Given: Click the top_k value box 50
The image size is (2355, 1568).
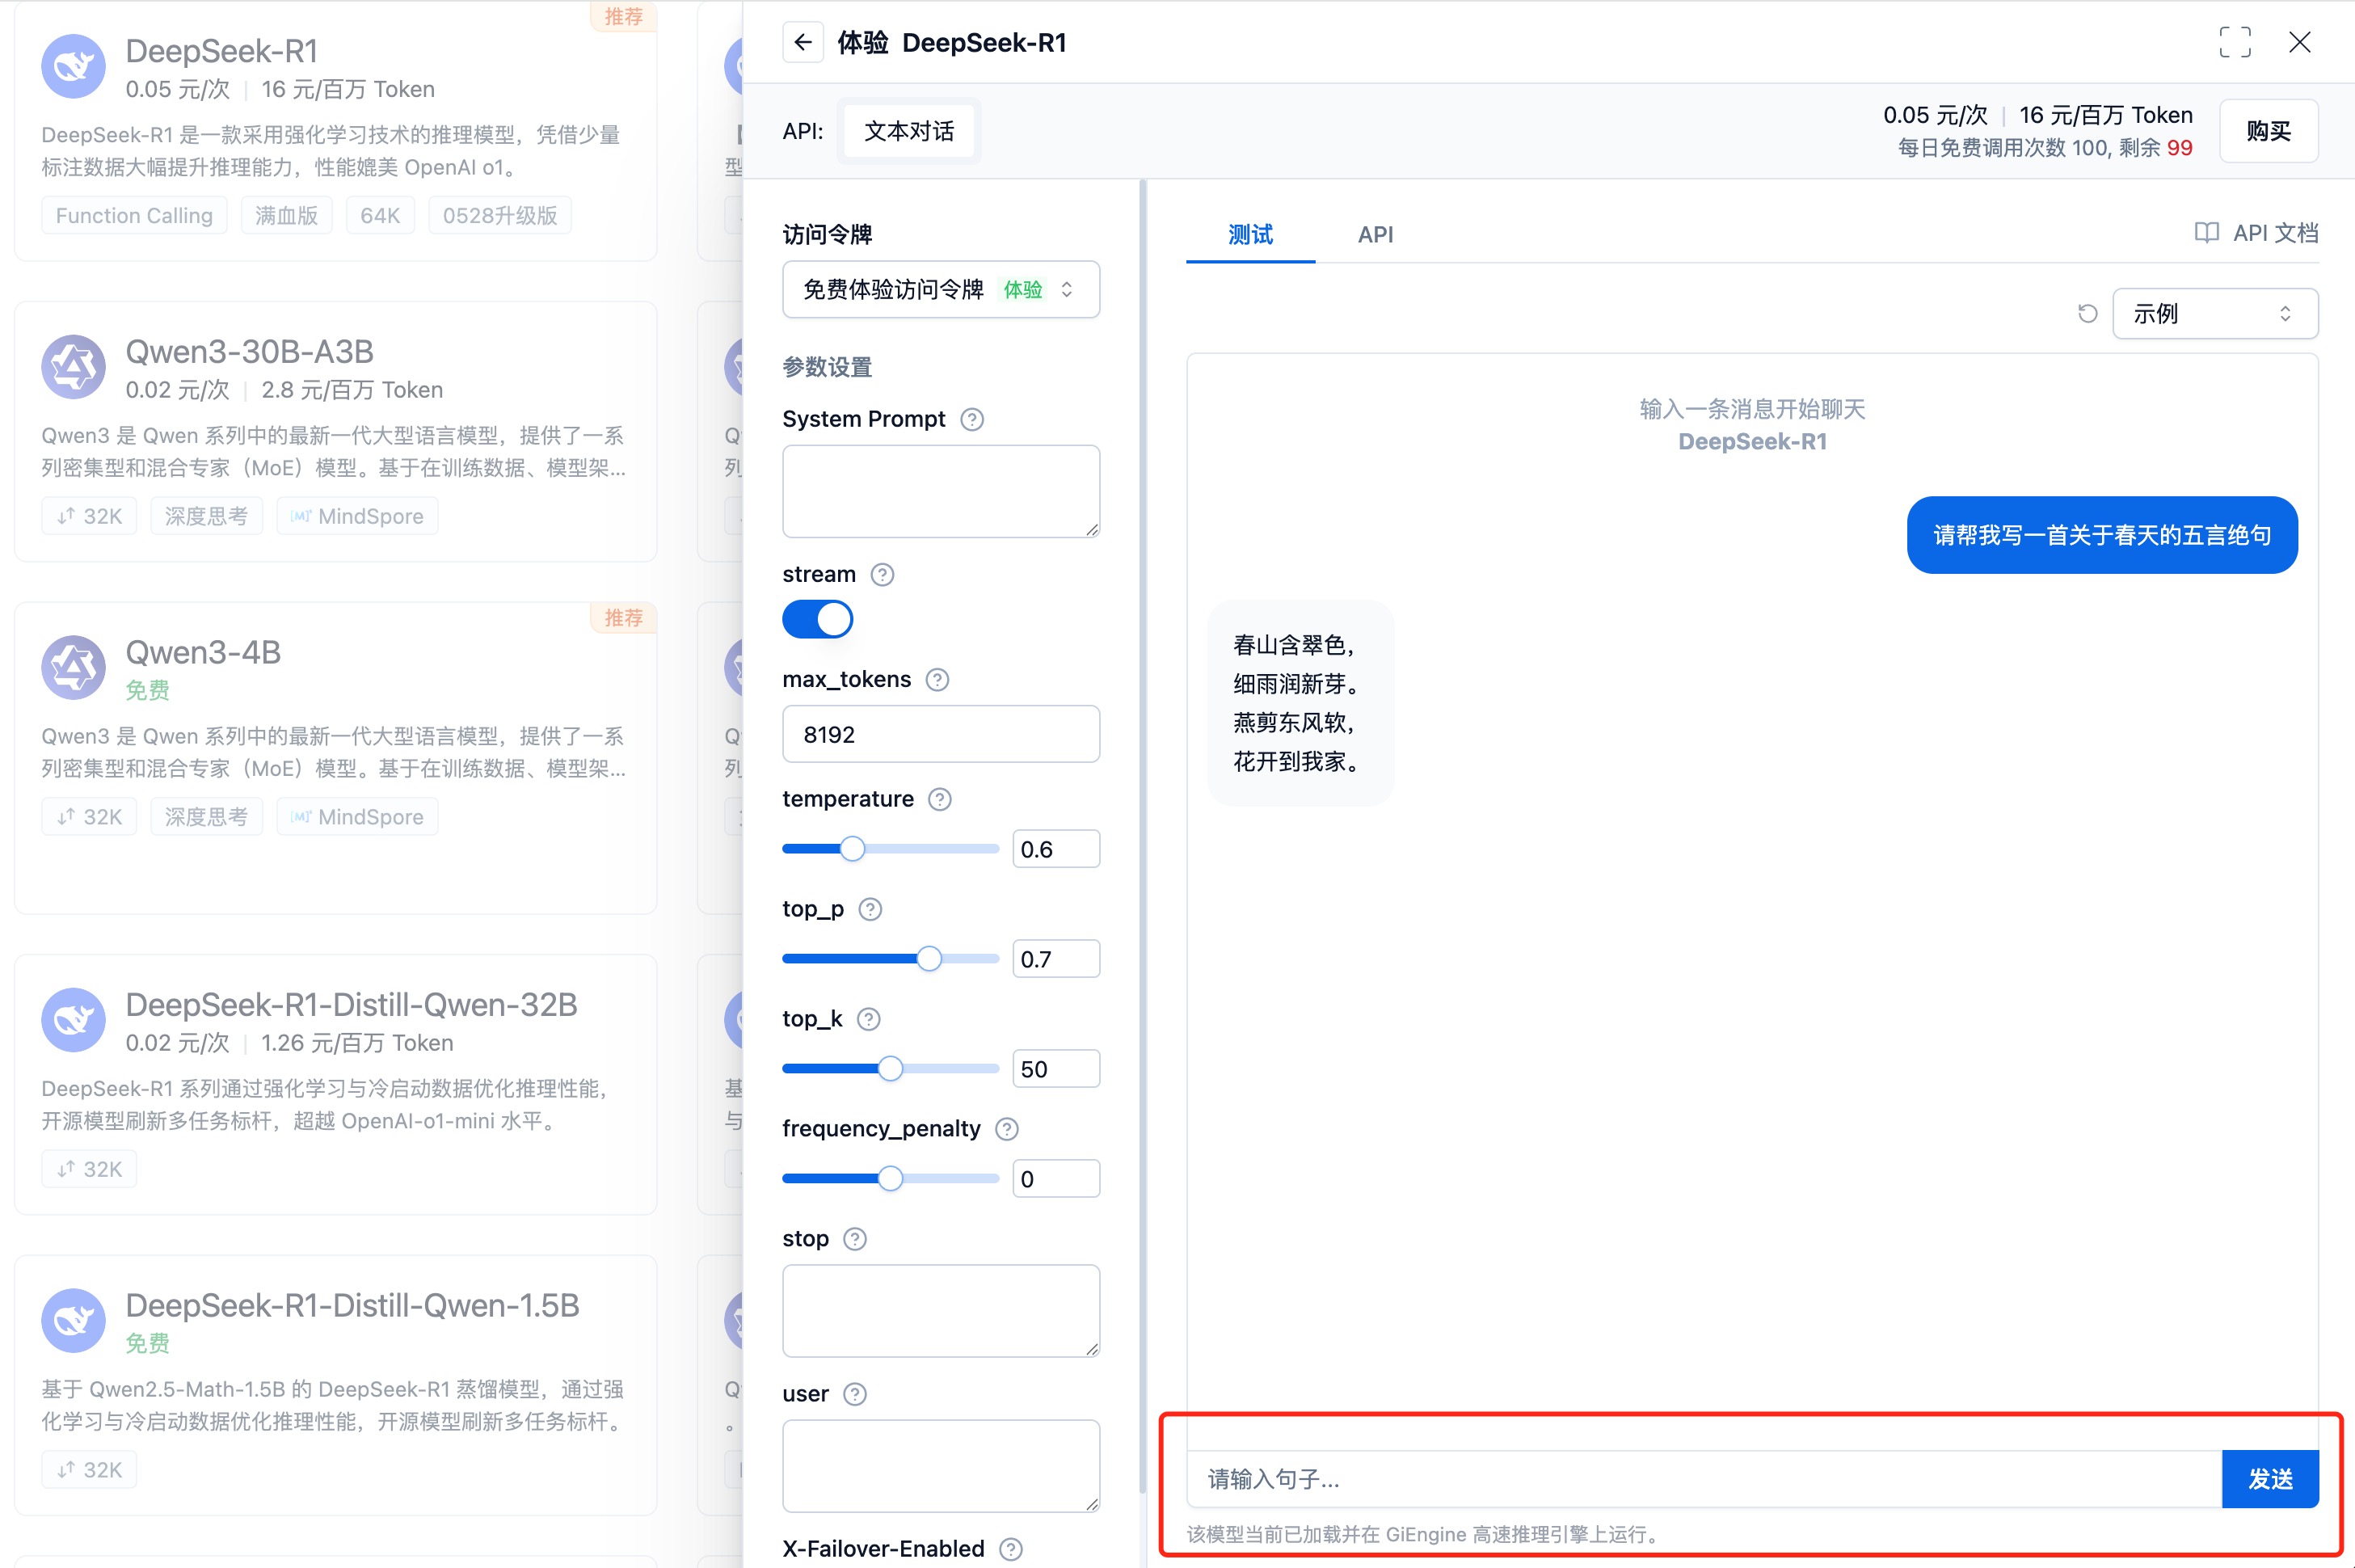Looking at the screenshot, I should pos(1056,1069).
